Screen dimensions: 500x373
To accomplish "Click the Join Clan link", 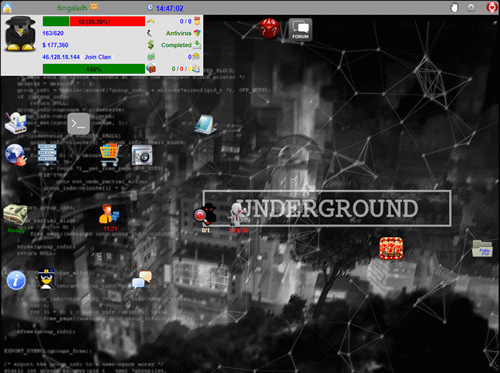I will click(98, 57).
